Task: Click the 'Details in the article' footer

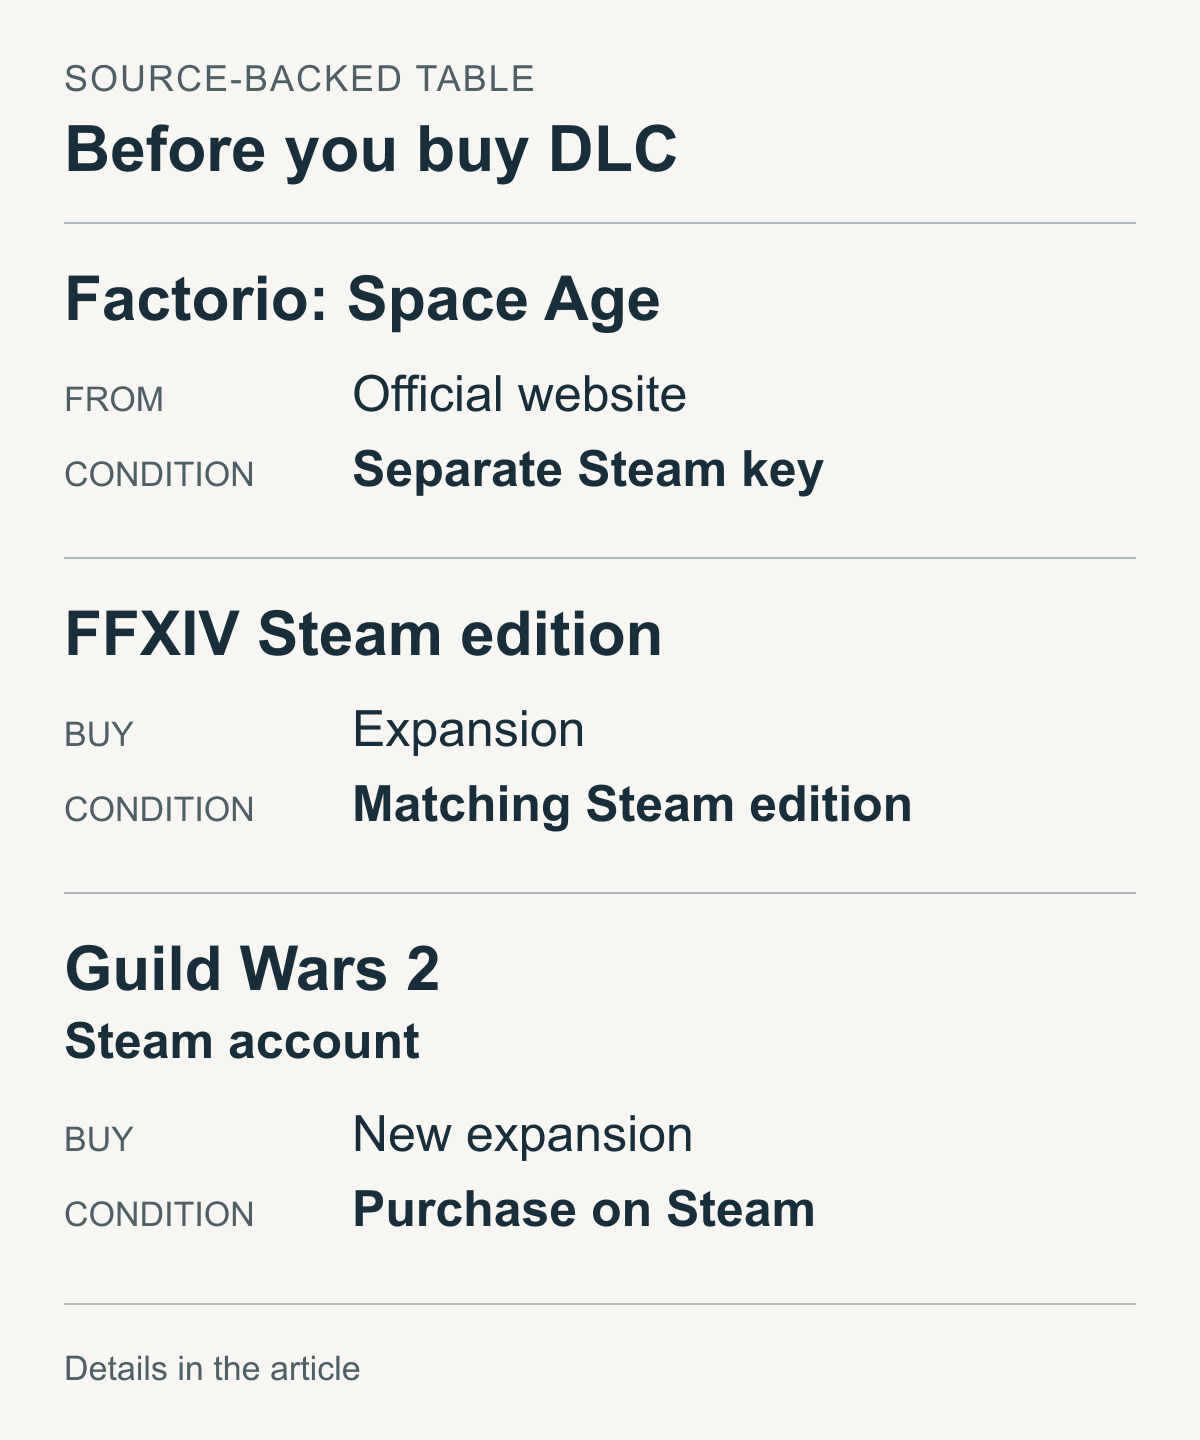Action: tap(212, 1369)
